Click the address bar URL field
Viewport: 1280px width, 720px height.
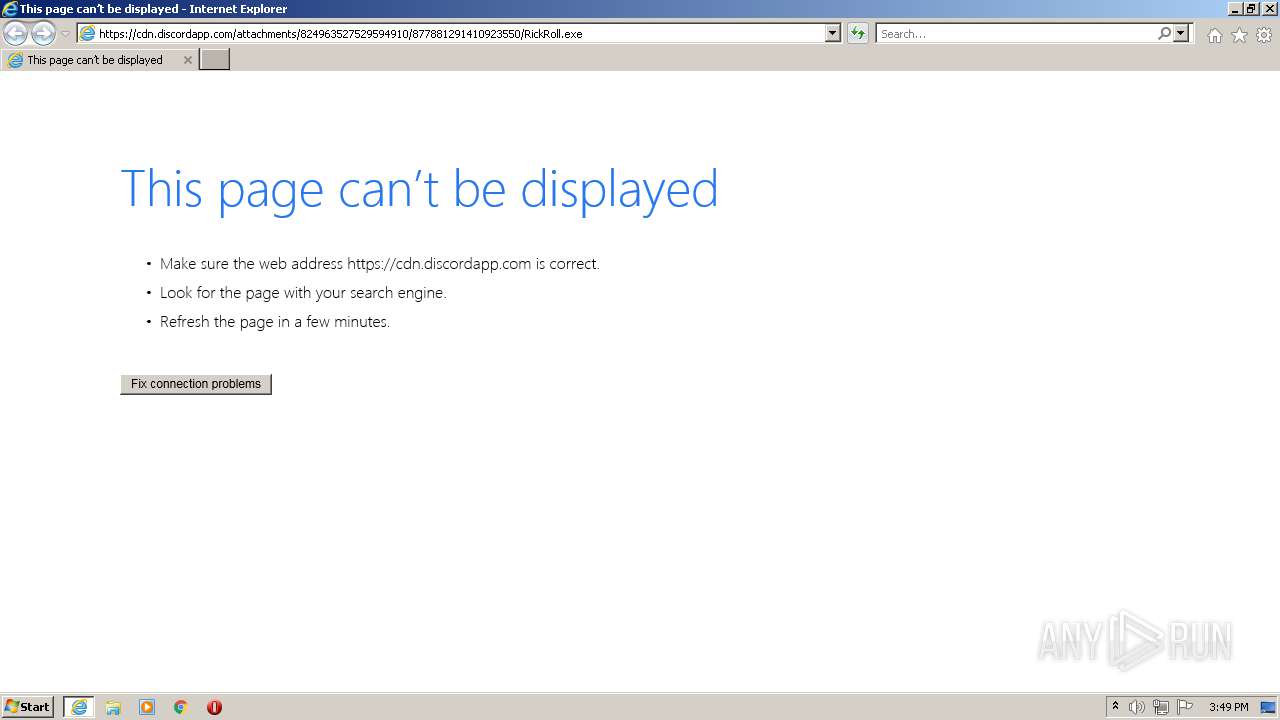coord(460,33)
